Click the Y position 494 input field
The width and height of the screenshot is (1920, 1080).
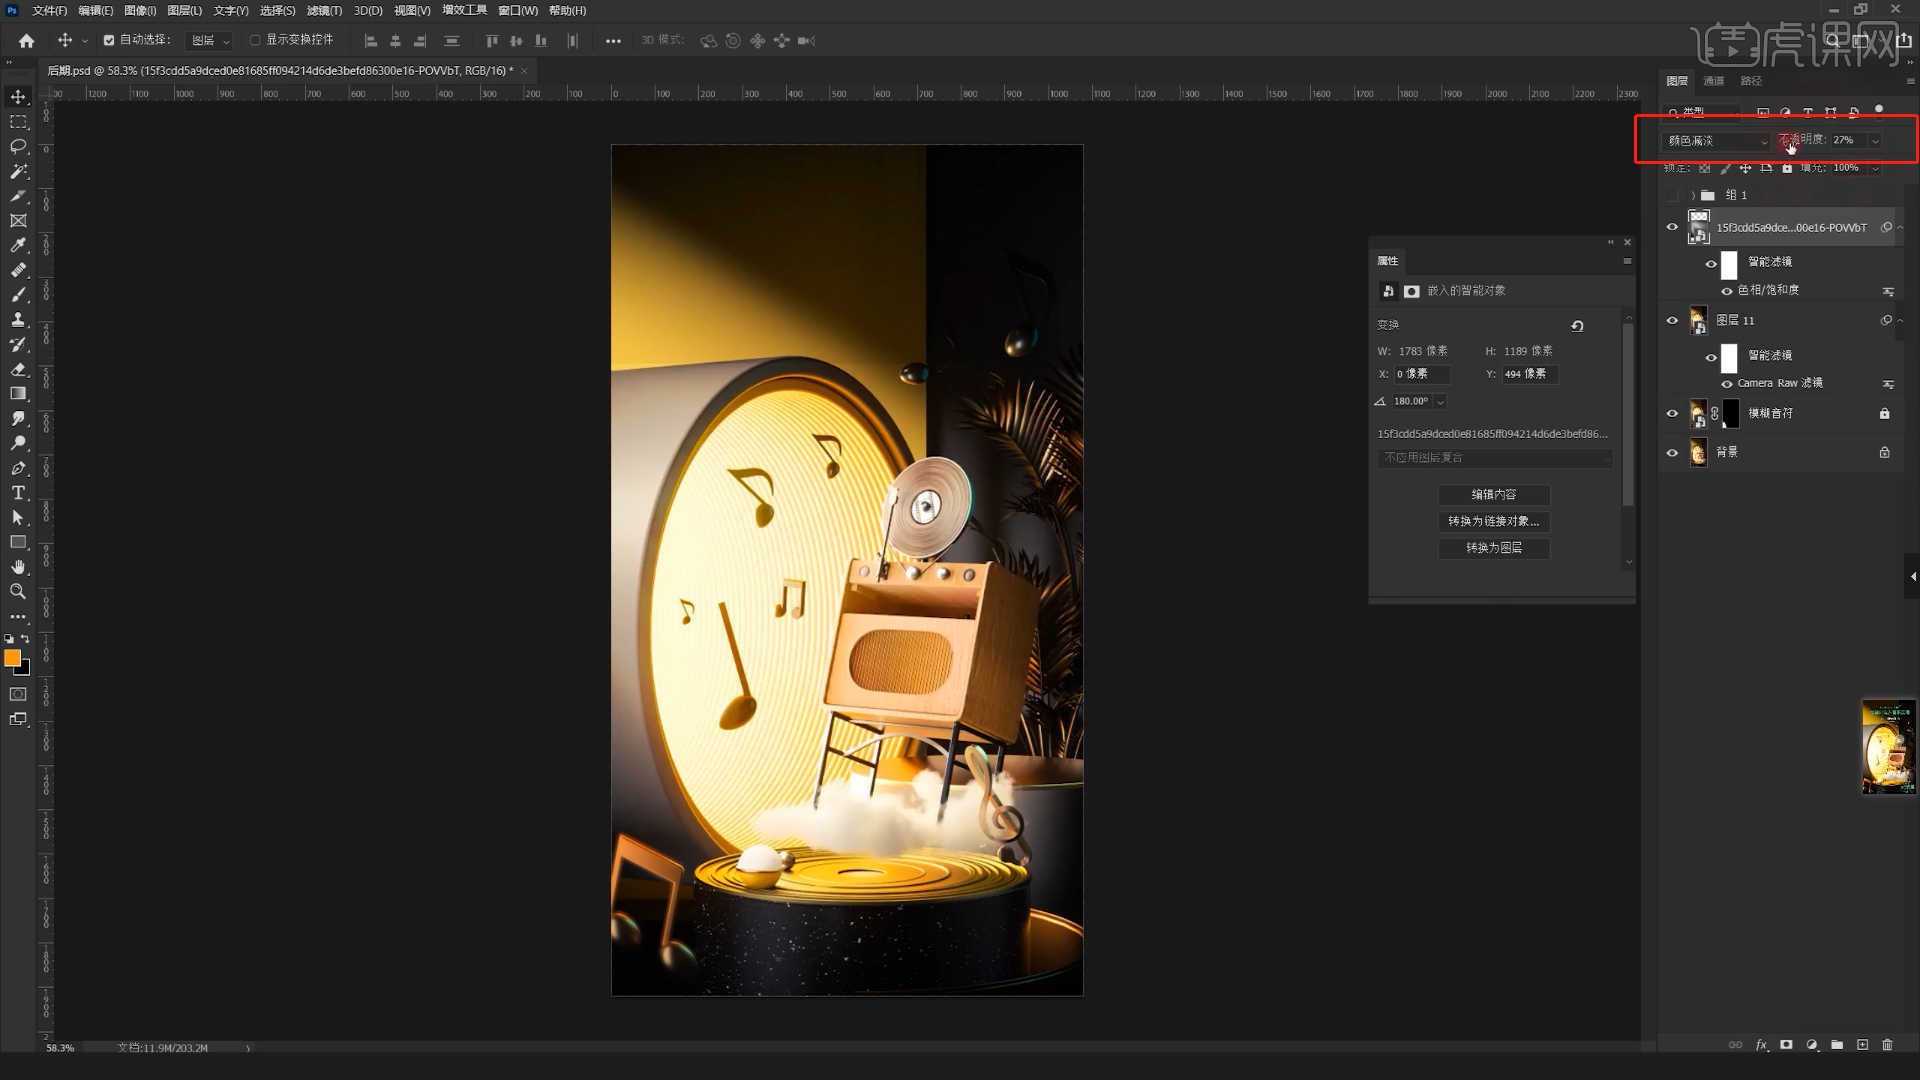(1530, 374)
